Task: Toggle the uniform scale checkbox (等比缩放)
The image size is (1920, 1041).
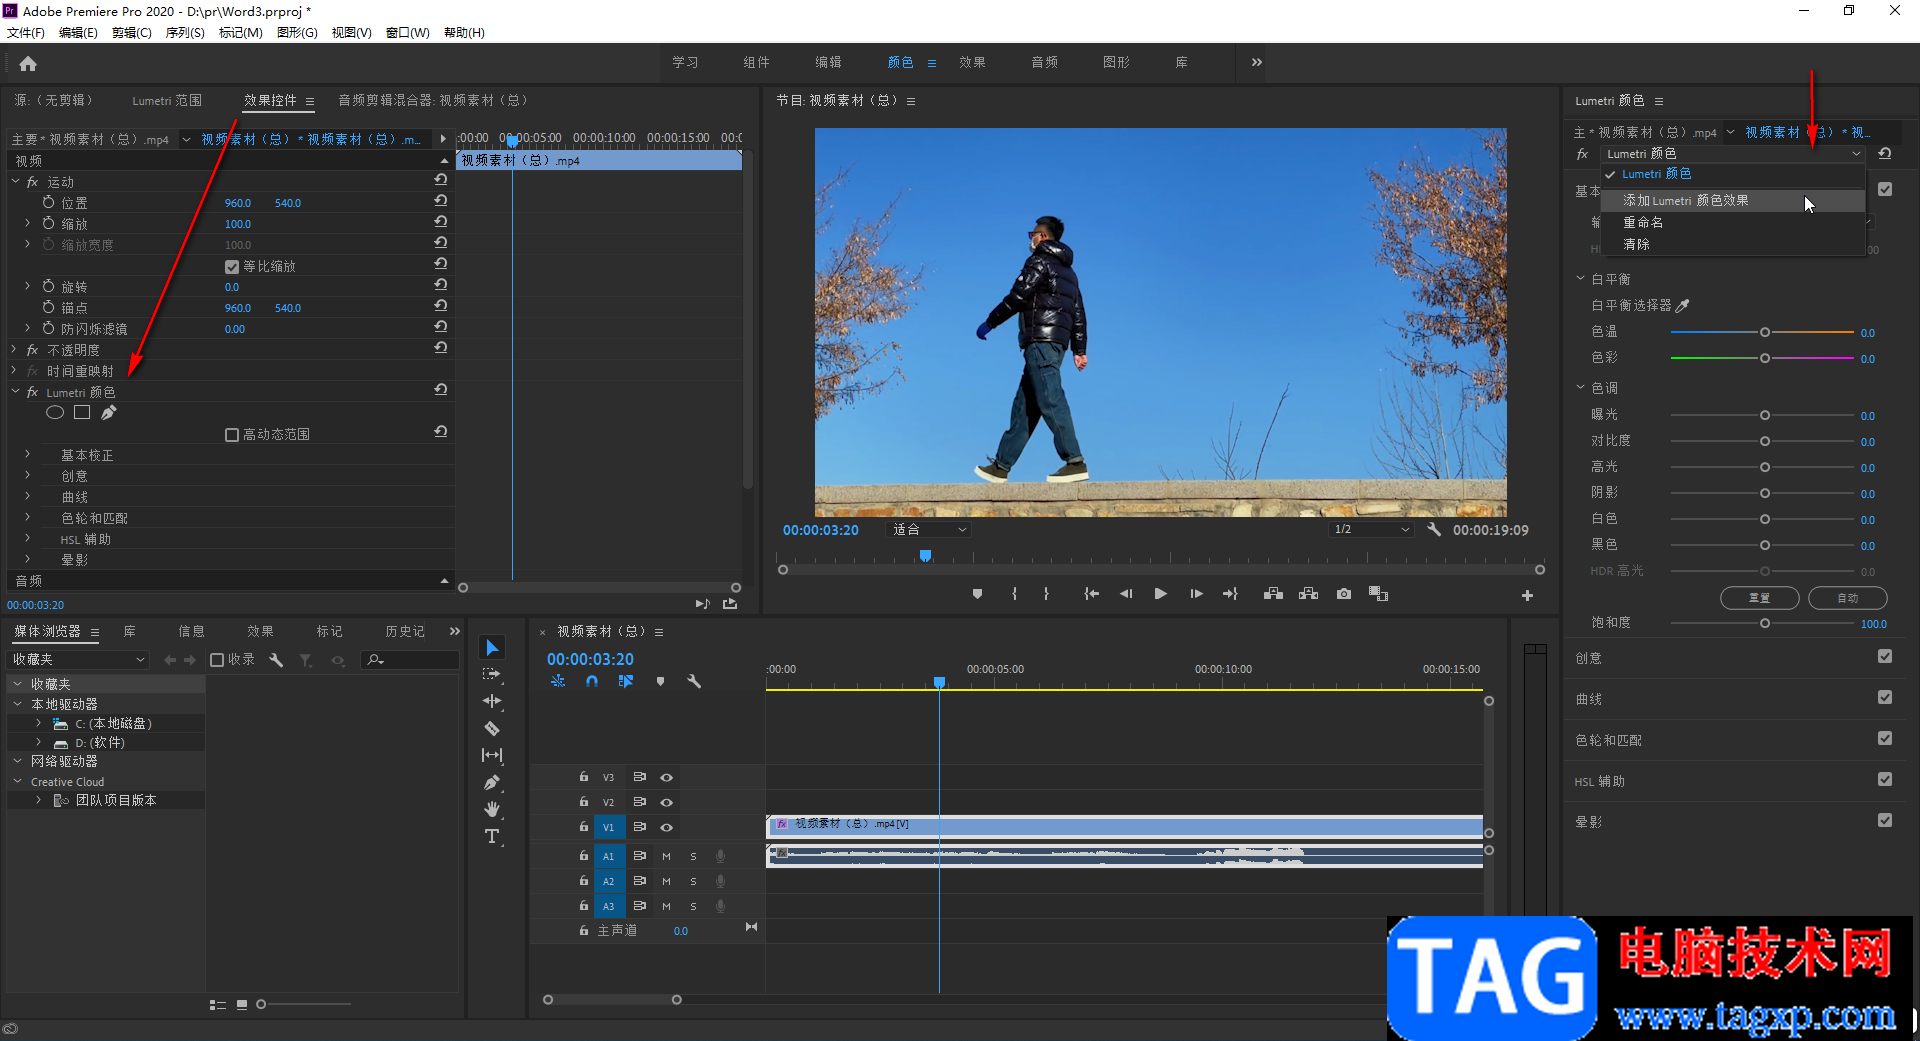Action: (232, 267)
